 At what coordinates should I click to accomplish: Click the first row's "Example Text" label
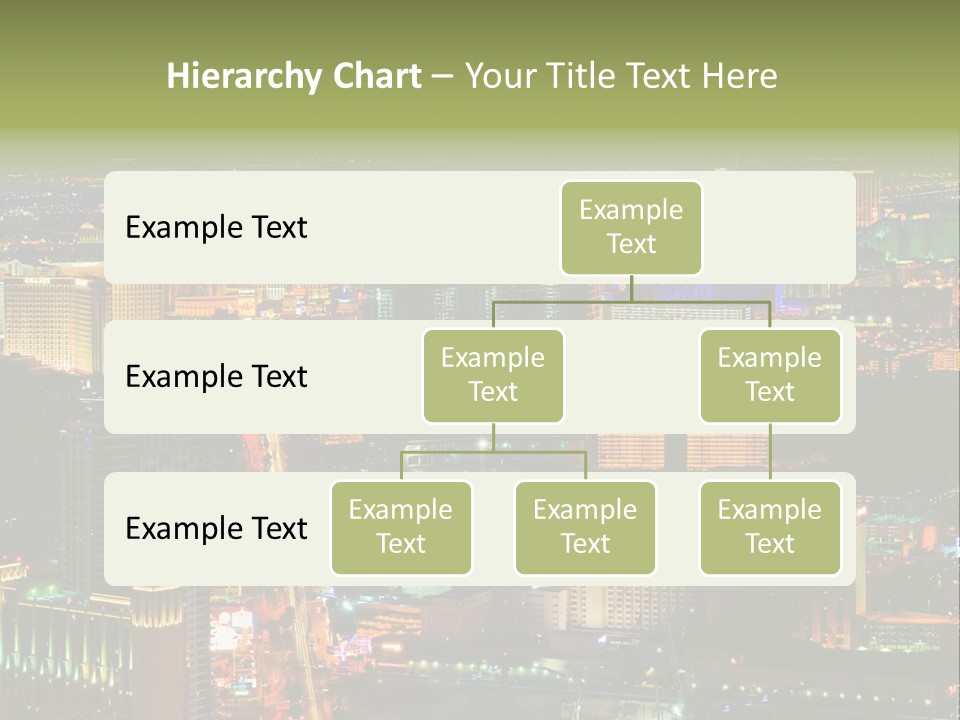[x=216, y=228]
